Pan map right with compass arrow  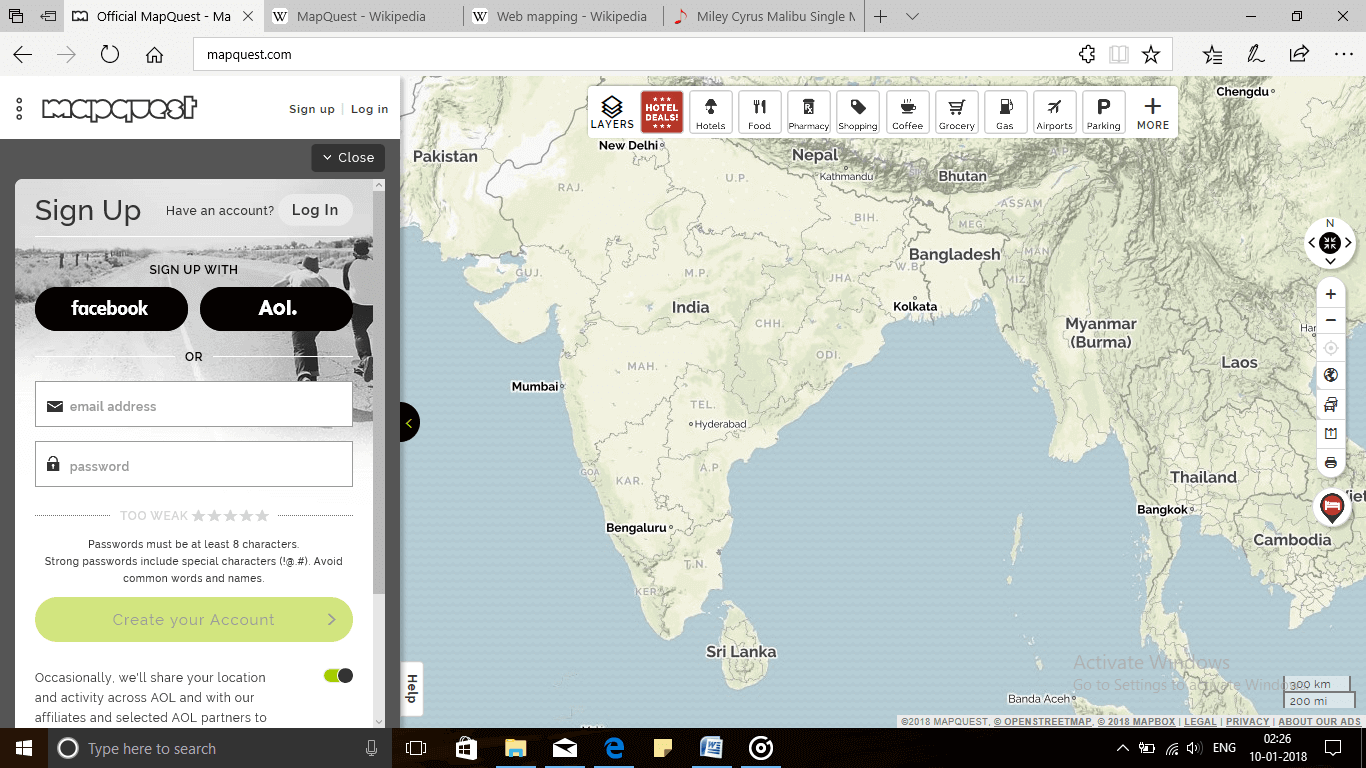point(1348,243)
